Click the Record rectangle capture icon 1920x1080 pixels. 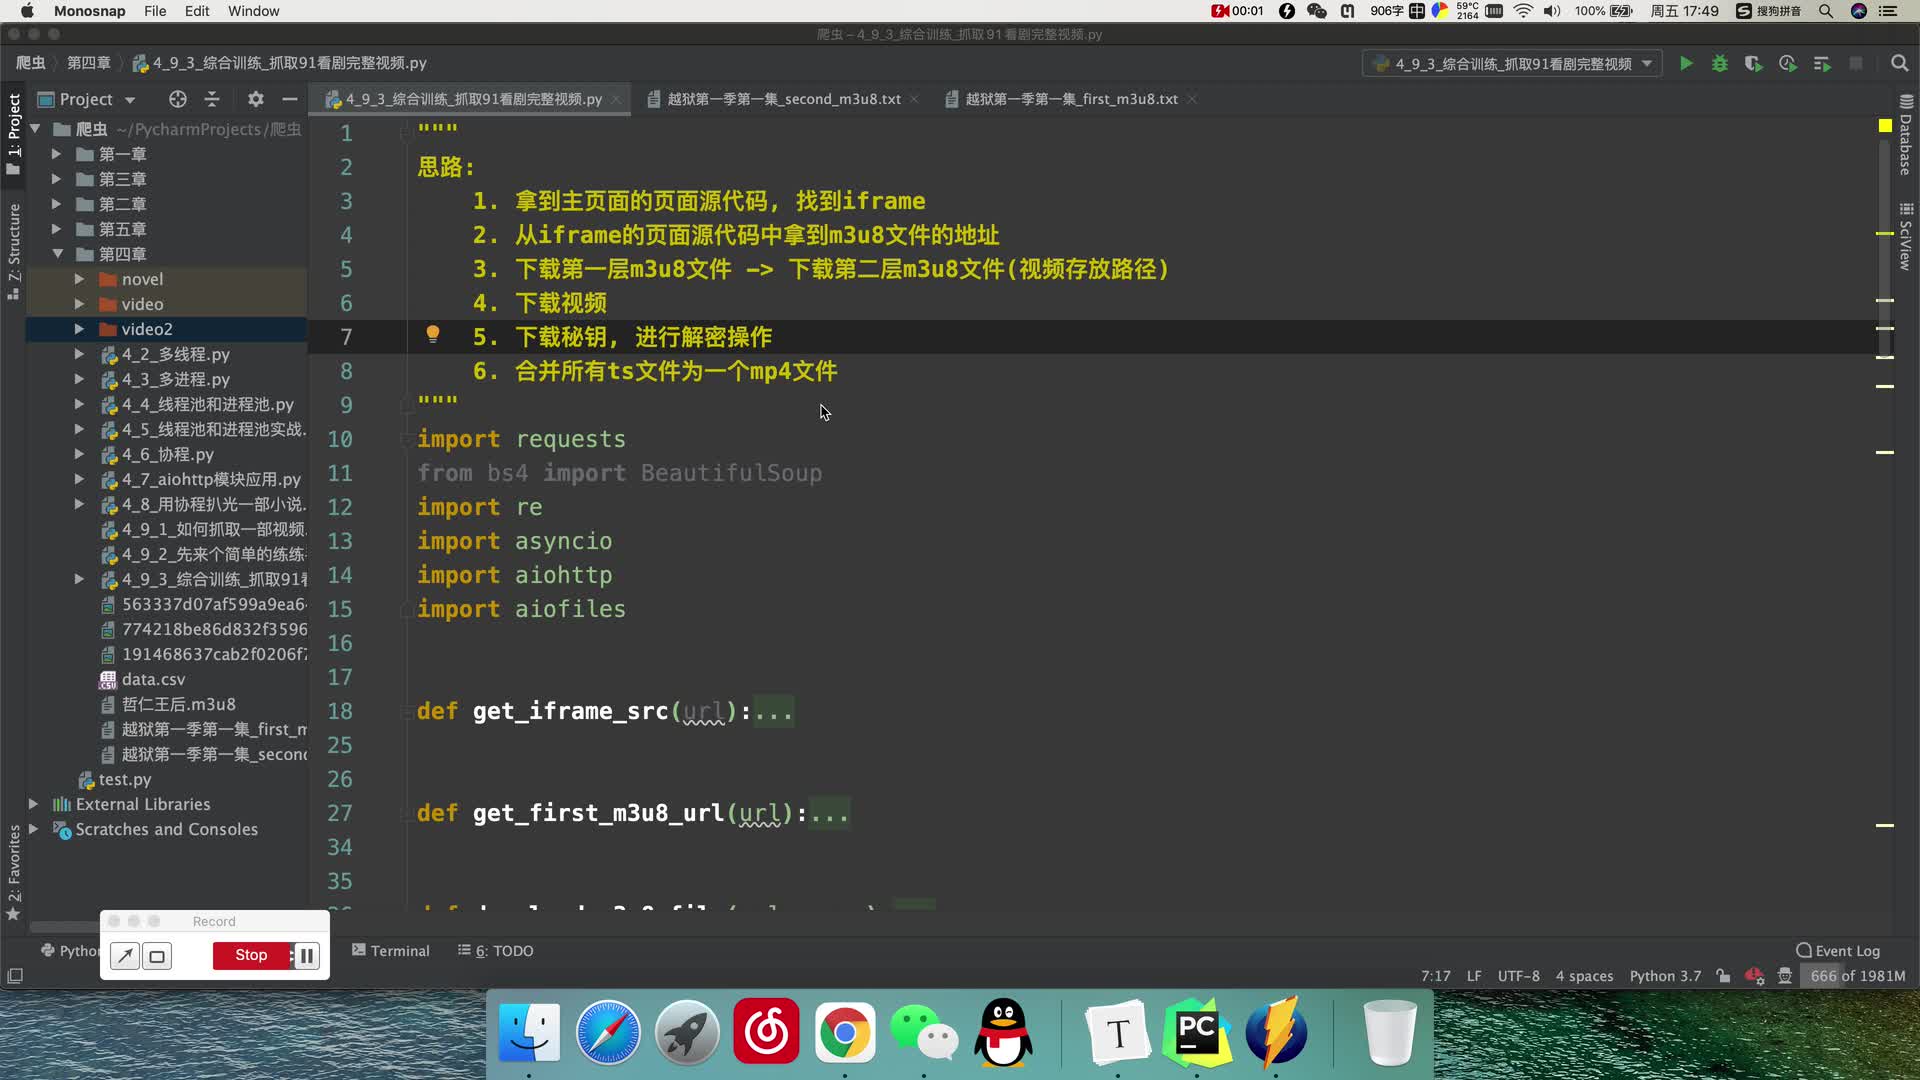[x=157, y=956]
